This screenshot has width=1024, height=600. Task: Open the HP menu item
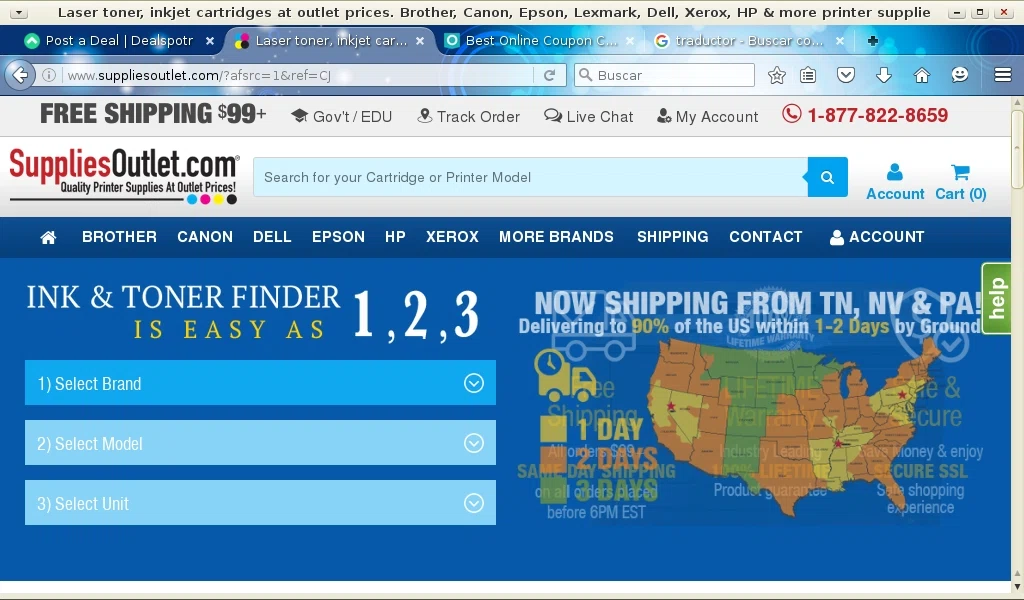click(395, 237)
